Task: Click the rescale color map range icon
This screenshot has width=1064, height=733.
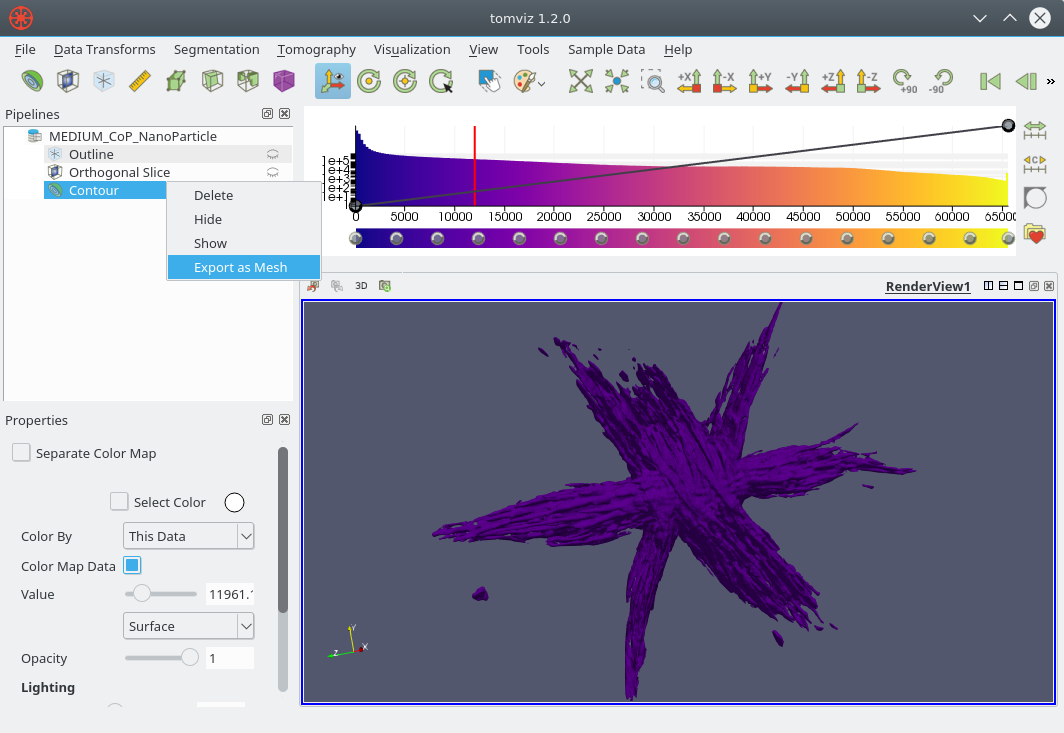Action: (1035, 129)
